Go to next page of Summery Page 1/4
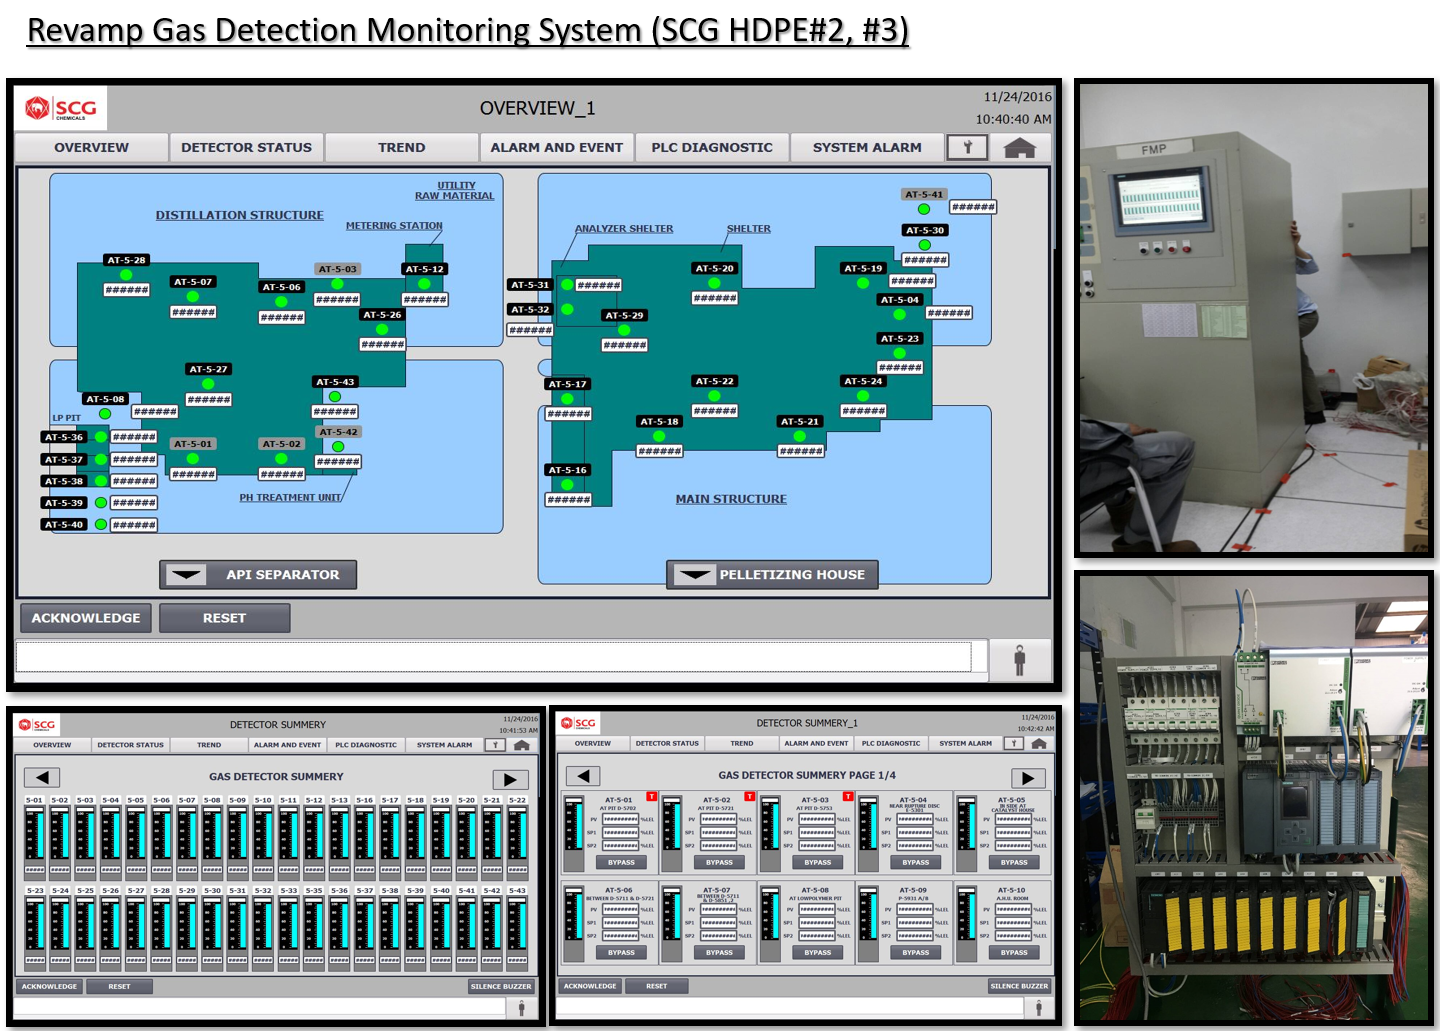The width and height of the screenshot is (1440, 1031). click(x=1027, y=777)
